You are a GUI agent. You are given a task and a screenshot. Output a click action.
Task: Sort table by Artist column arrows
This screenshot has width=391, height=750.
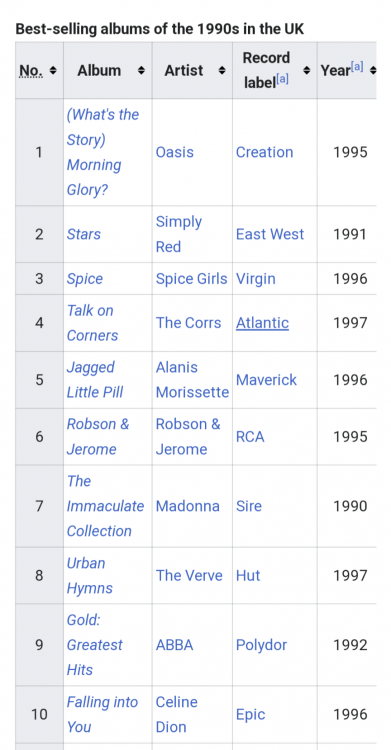(x=222, y=70)
